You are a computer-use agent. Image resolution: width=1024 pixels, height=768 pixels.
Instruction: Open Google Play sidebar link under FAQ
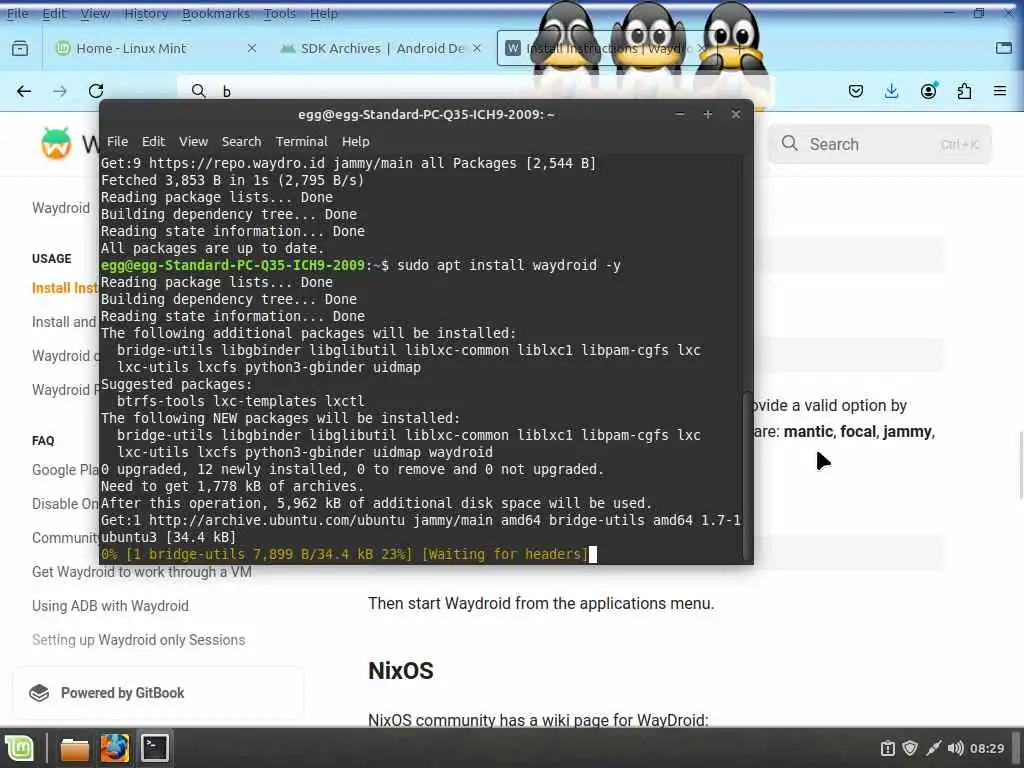tap(65, 470)
